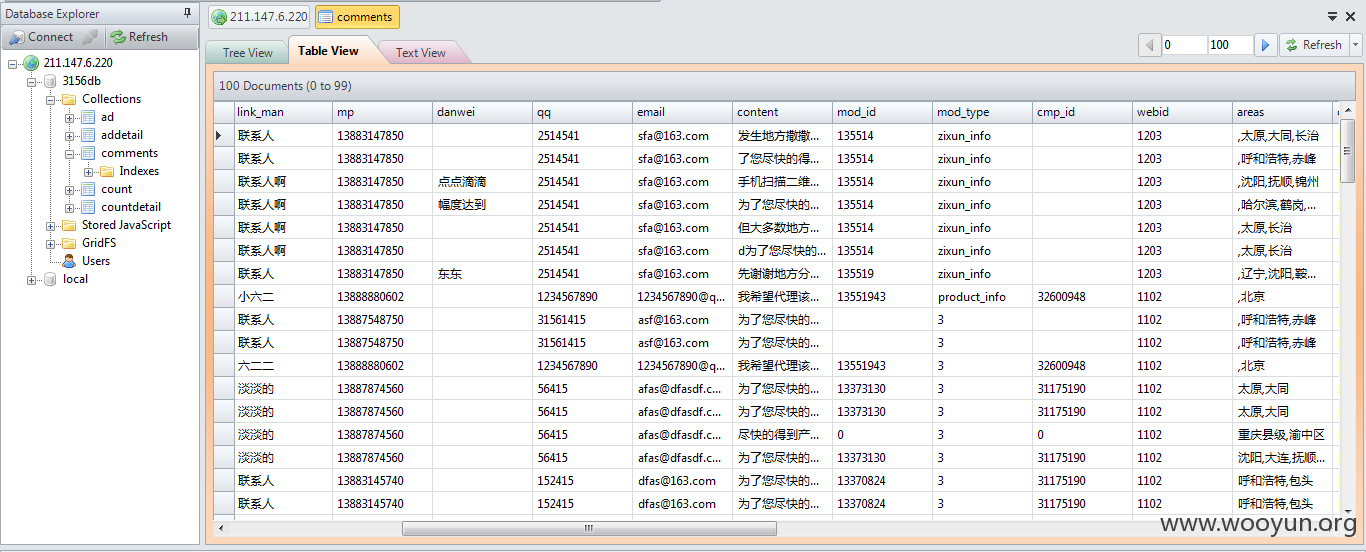Image resolution: width=1366 pixels, height=552 pixels.
Task: Click the email column header
Action: click(x=683, y=112)
